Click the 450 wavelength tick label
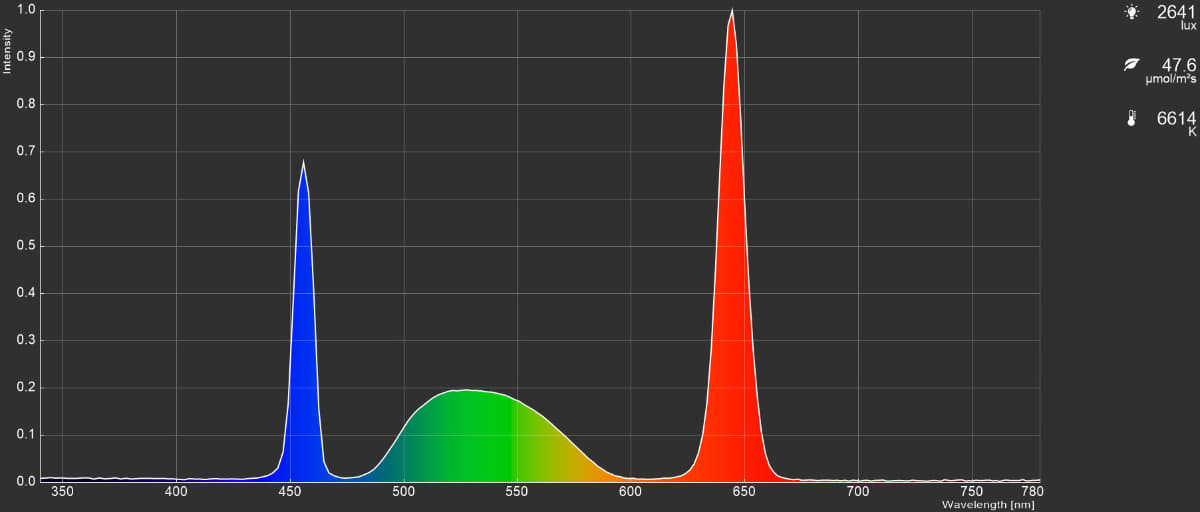The height and width of the screenshot is (512, 1200). point(290,492)
